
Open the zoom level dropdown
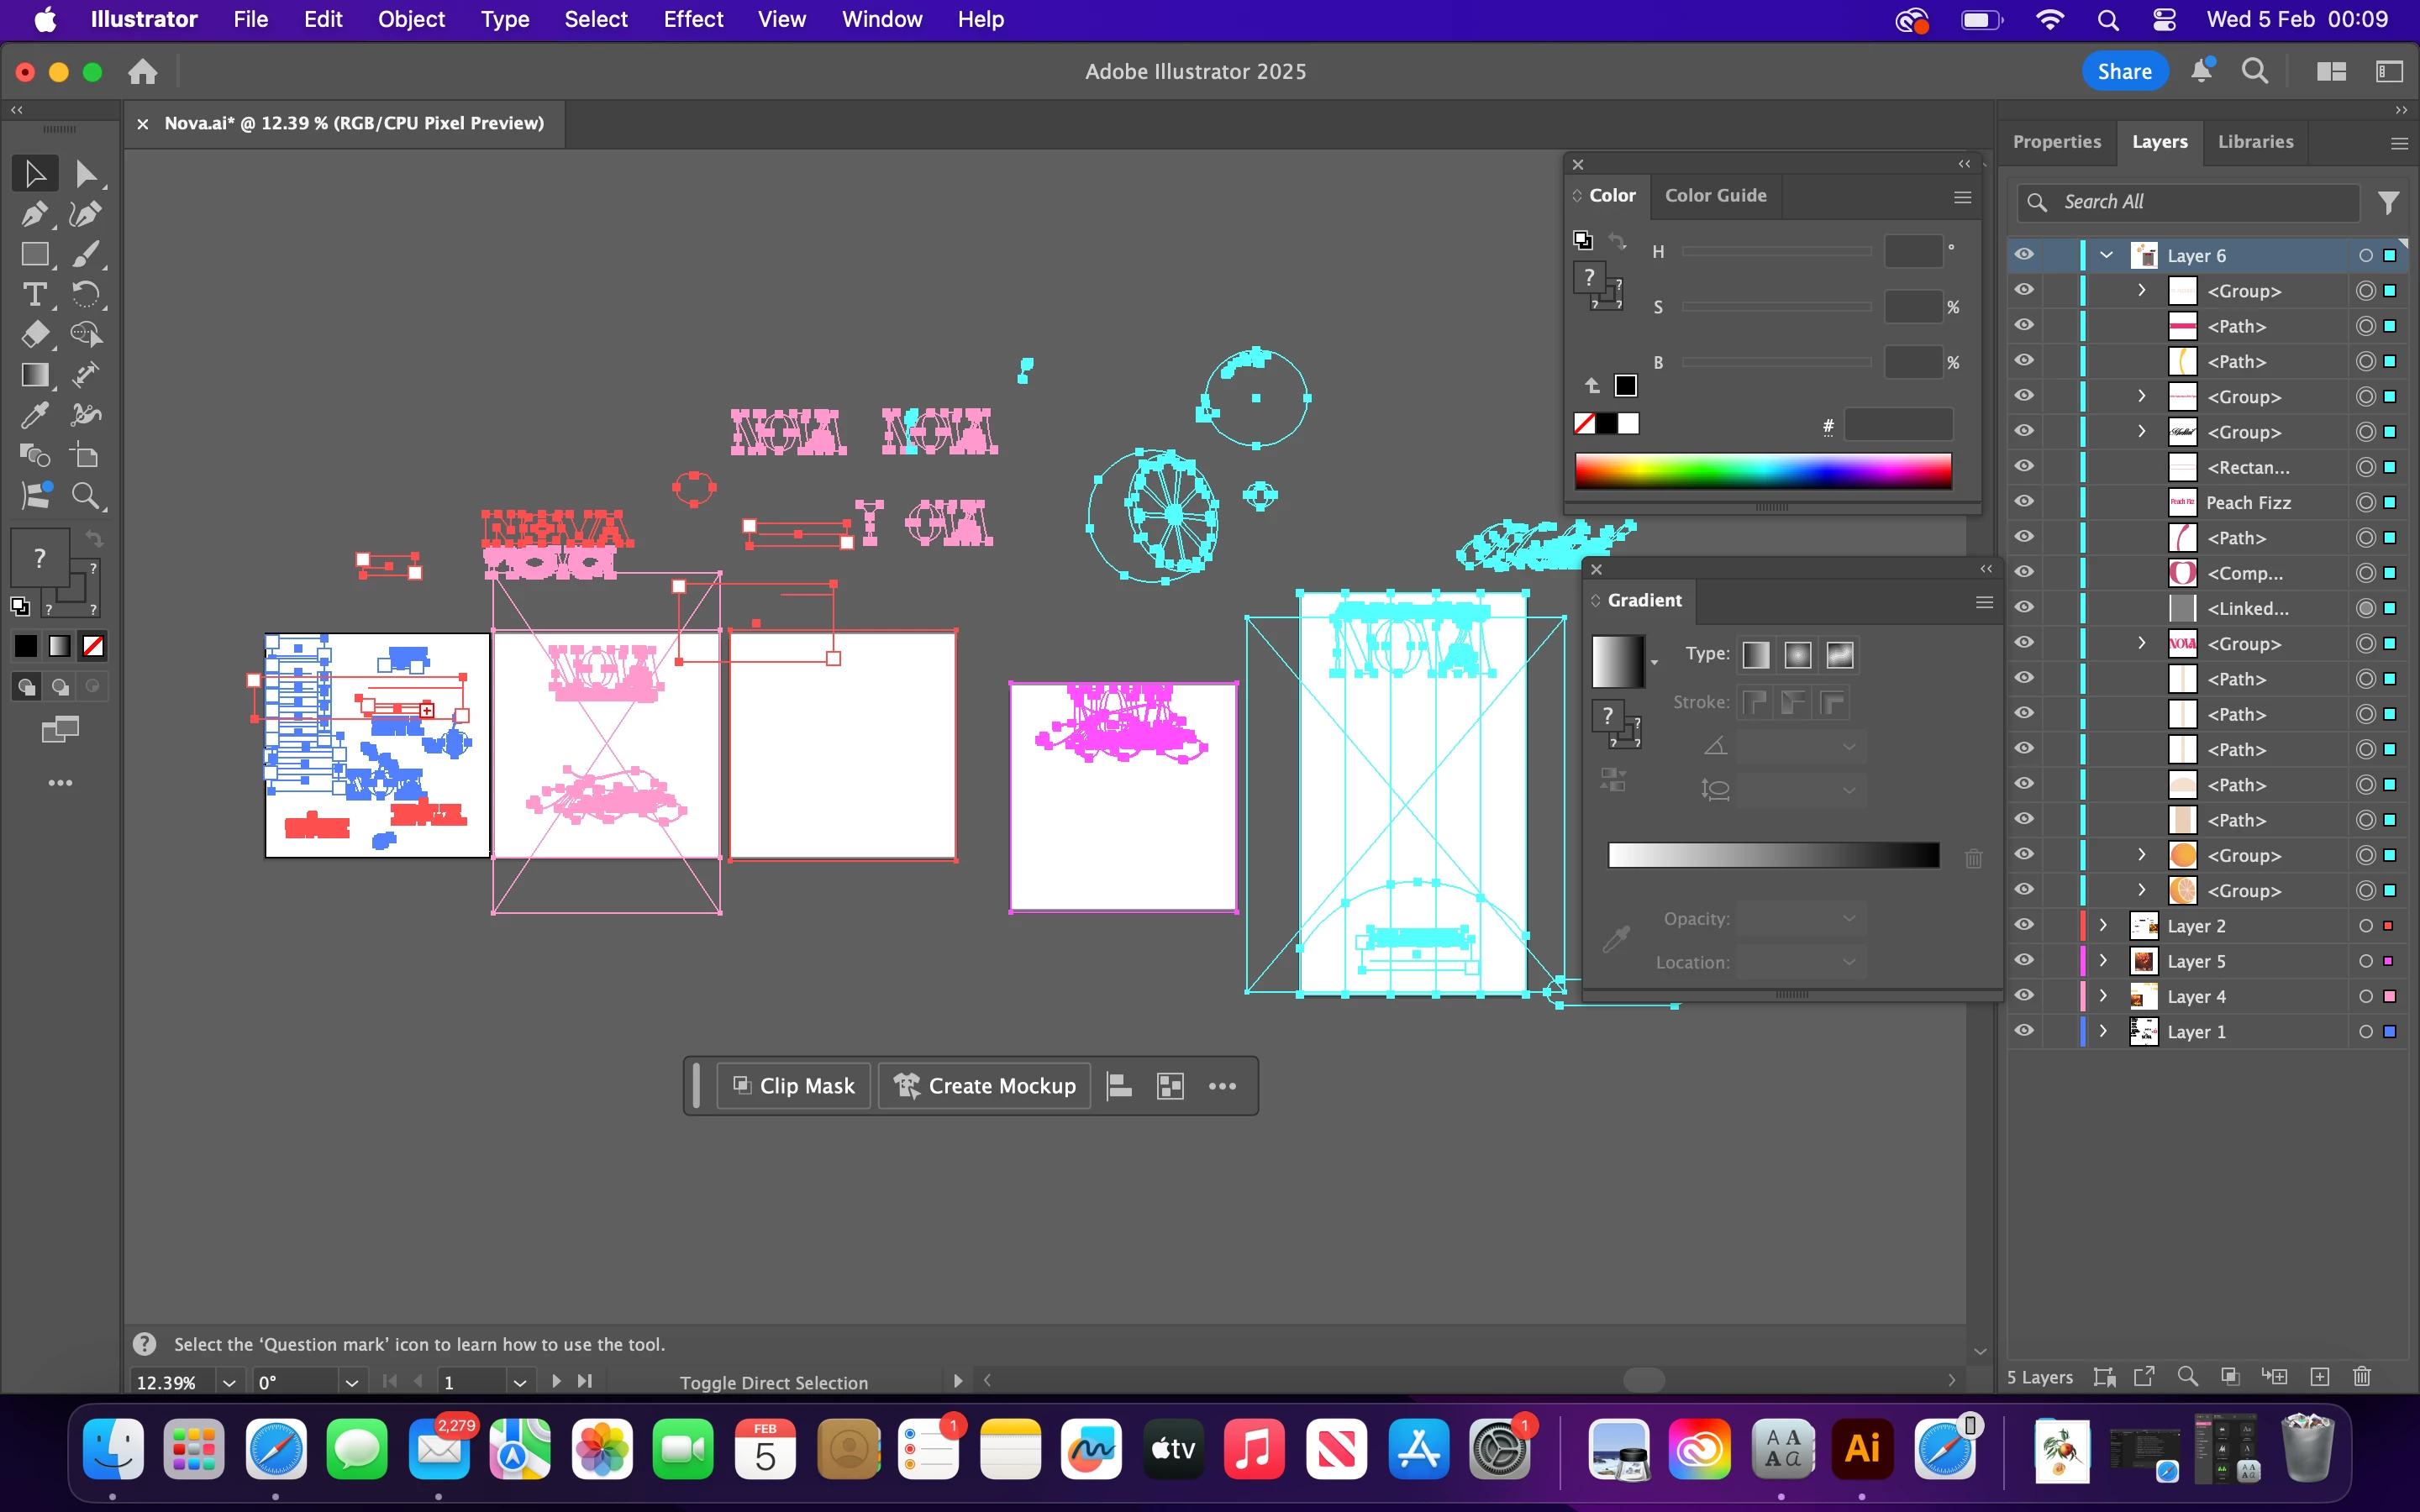pos(229,1382)
